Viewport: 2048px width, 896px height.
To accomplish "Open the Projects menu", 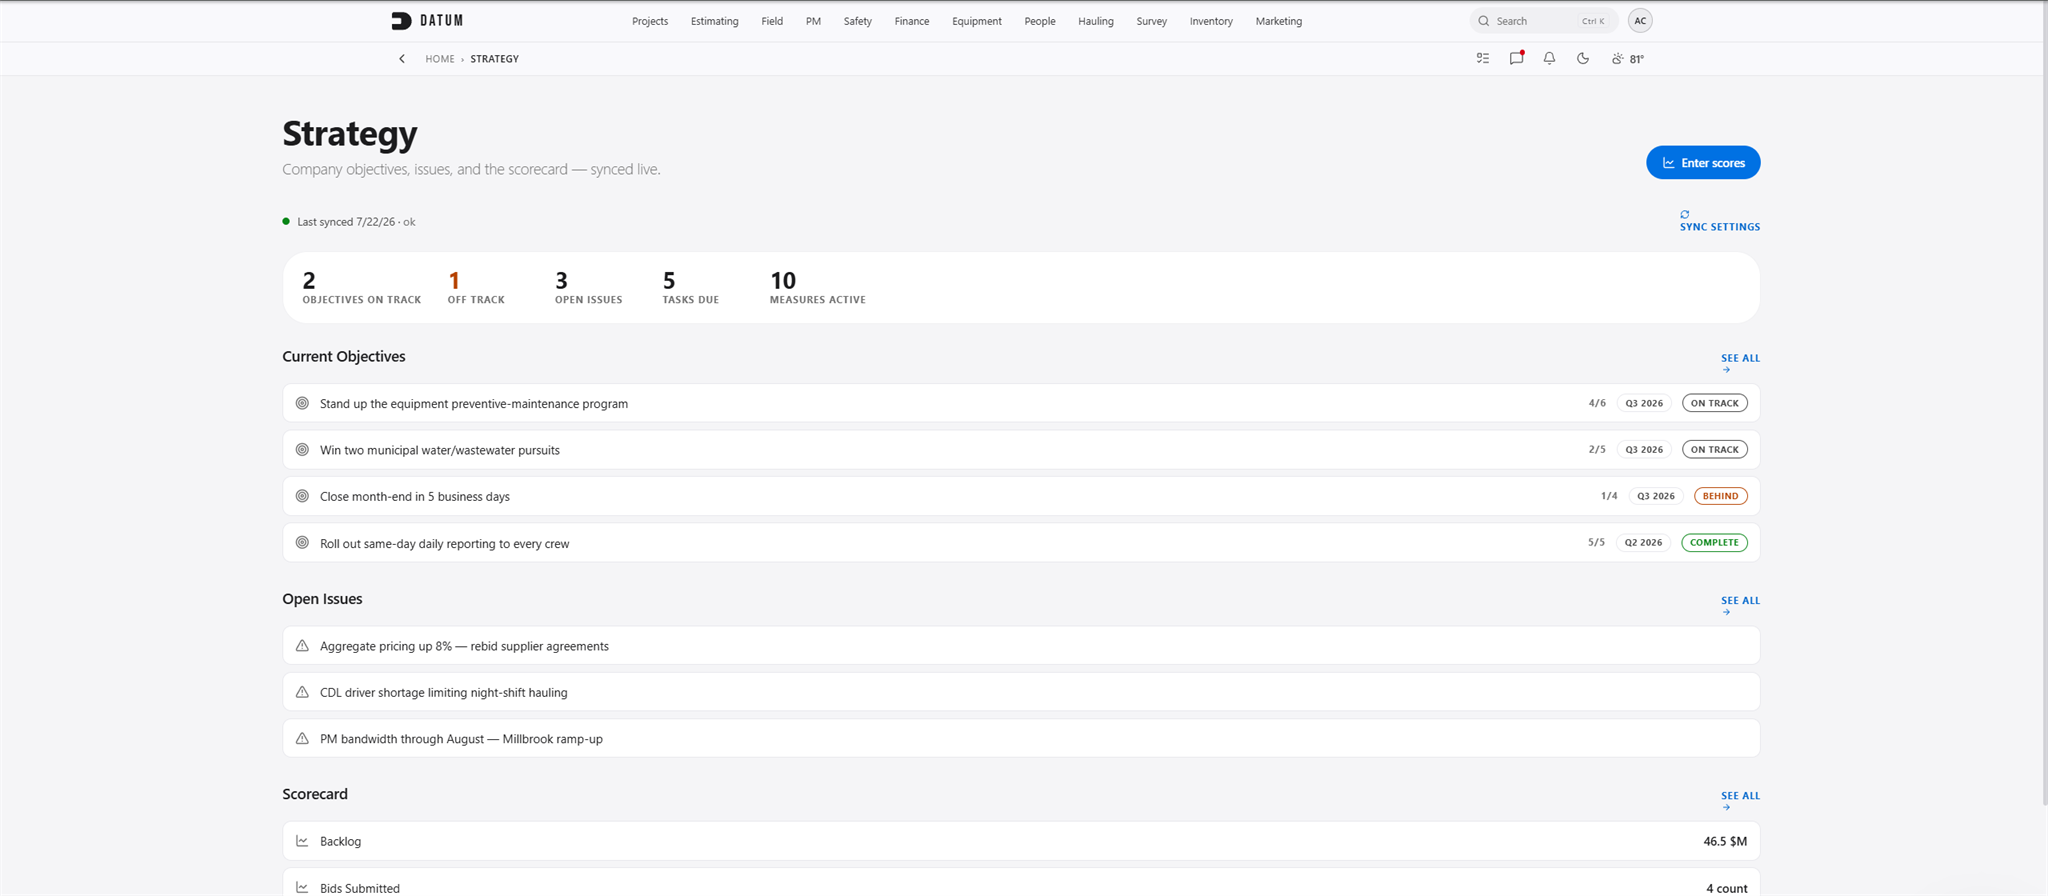I will point(650,21).
